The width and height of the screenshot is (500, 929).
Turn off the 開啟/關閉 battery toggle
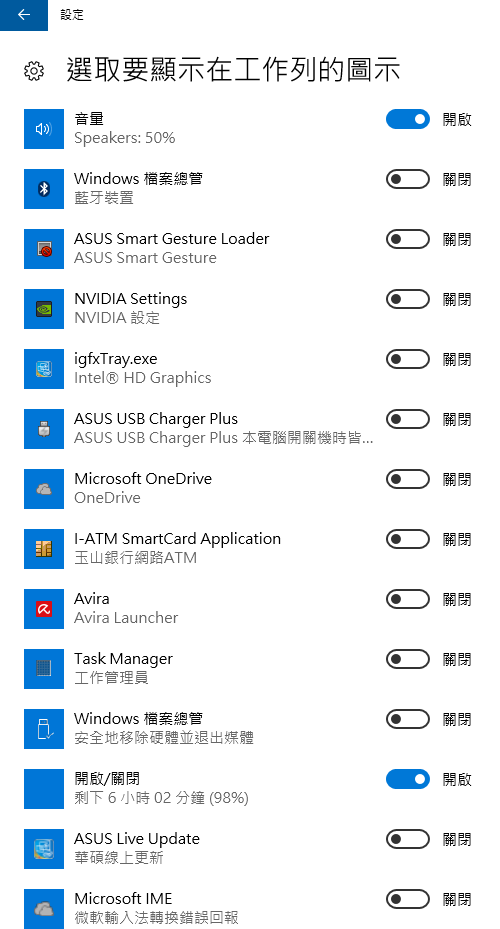pyautogui.click(x=408, y=779)
